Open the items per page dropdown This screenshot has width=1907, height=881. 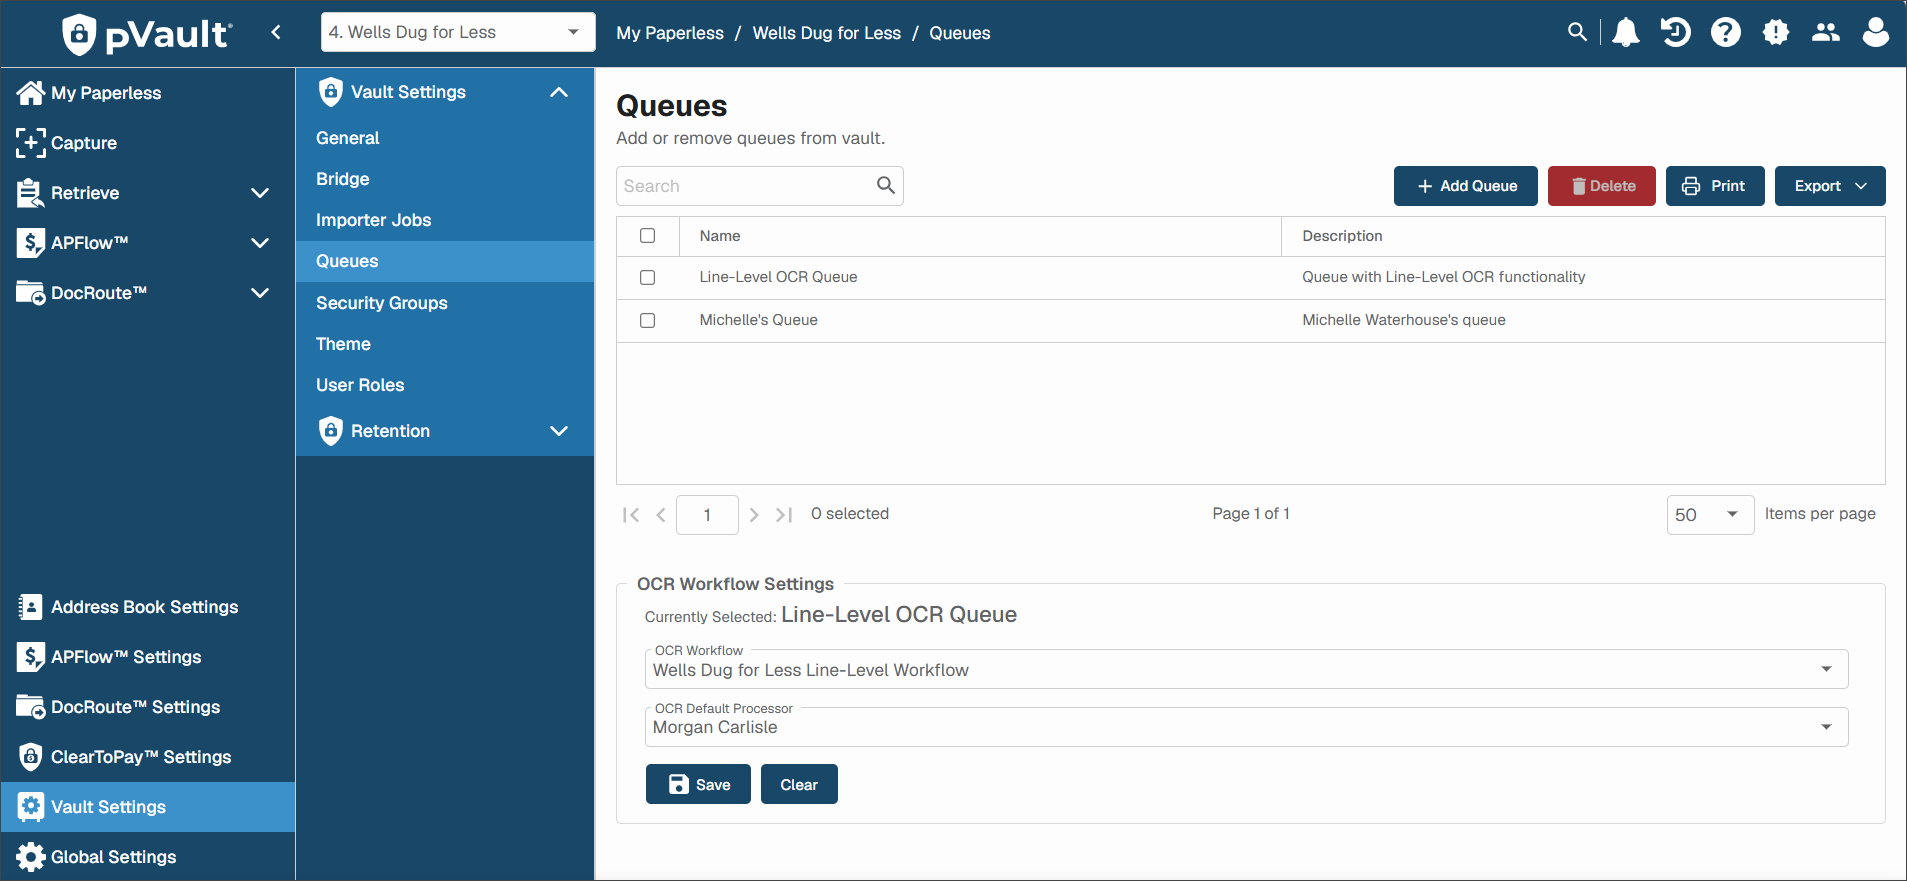(x=1710, y=515)
